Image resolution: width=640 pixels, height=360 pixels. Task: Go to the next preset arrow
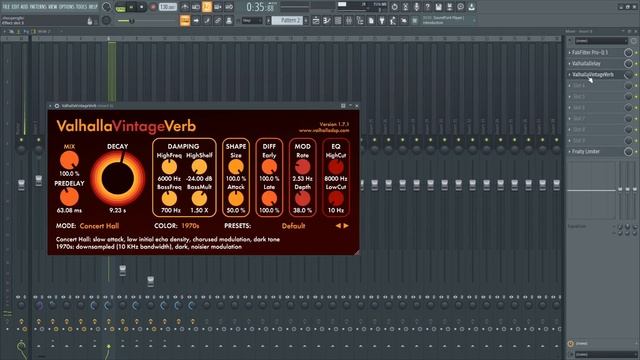tap(346, 226)
